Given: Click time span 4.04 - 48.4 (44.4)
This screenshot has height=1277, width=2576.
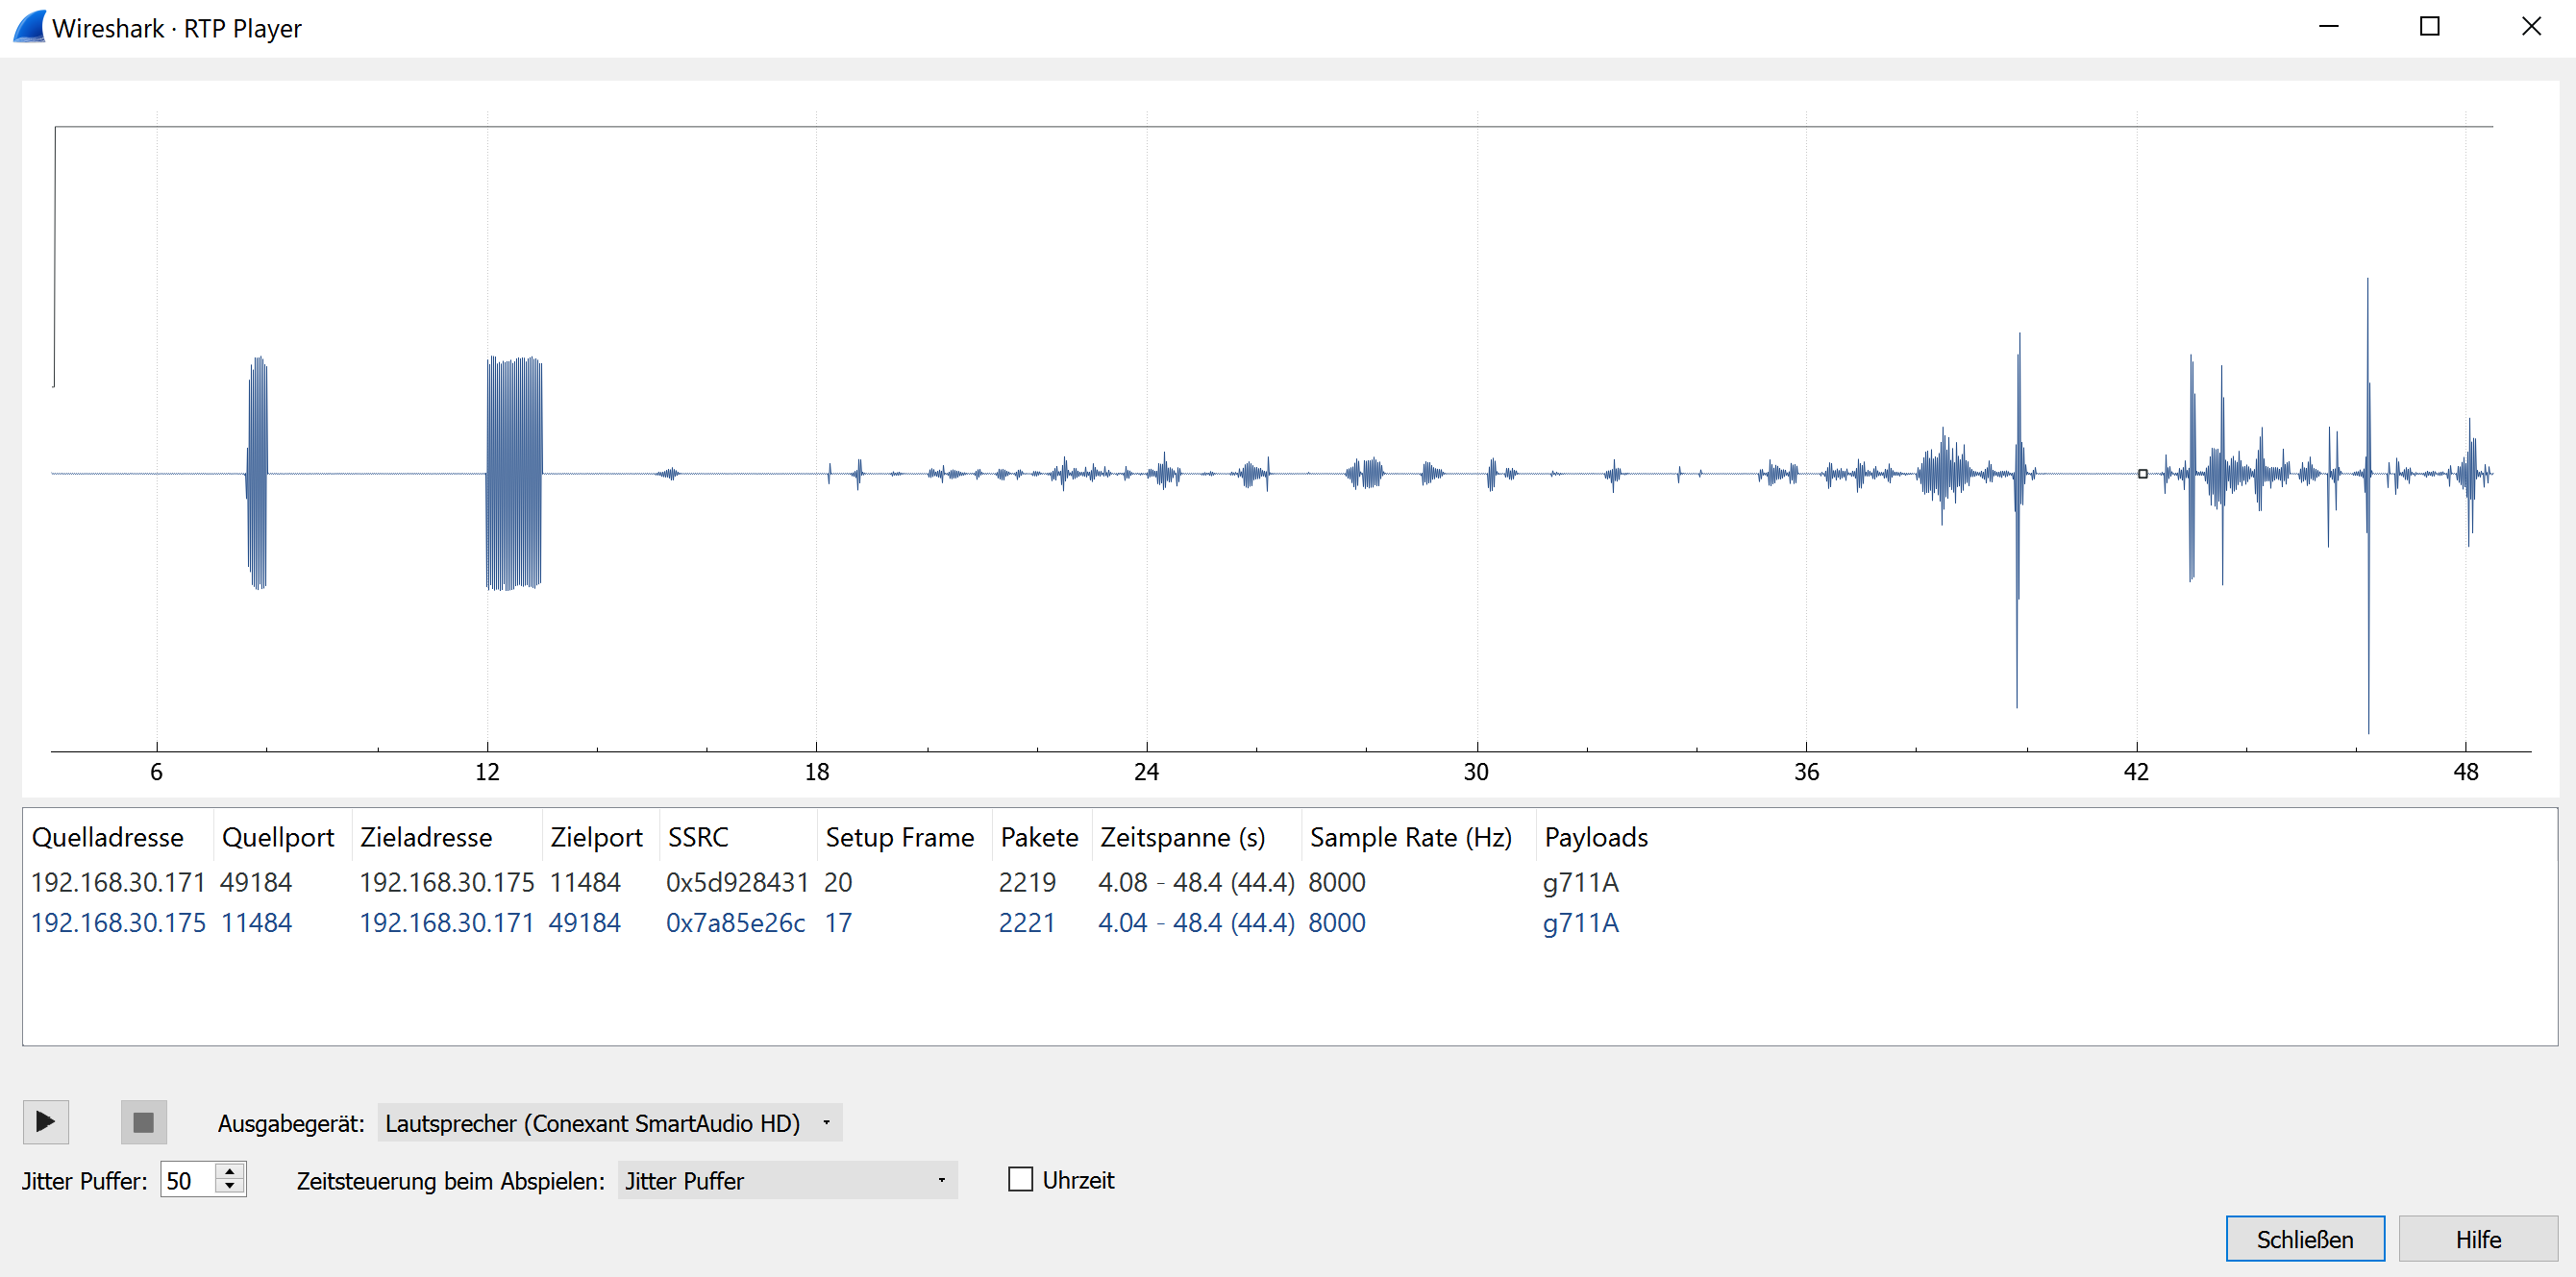Looking at the screenshot, I should (1196, 922).
